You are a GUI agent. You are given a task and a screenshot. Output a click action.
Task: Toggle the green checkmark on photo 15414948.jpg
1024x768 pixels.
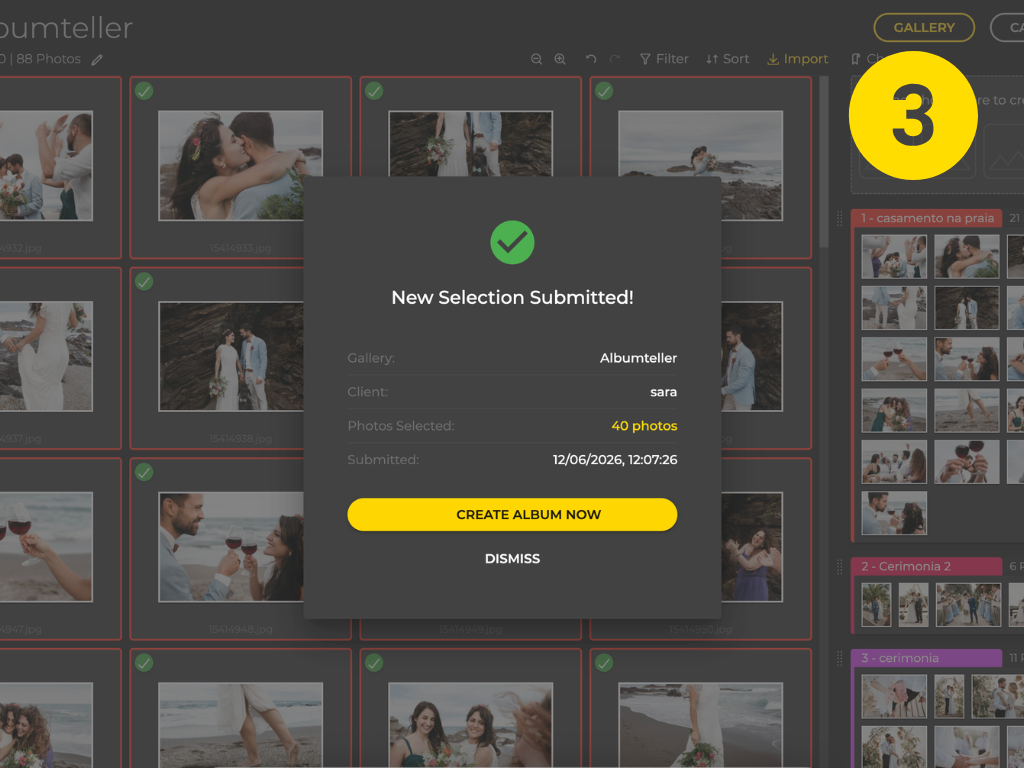144,472
